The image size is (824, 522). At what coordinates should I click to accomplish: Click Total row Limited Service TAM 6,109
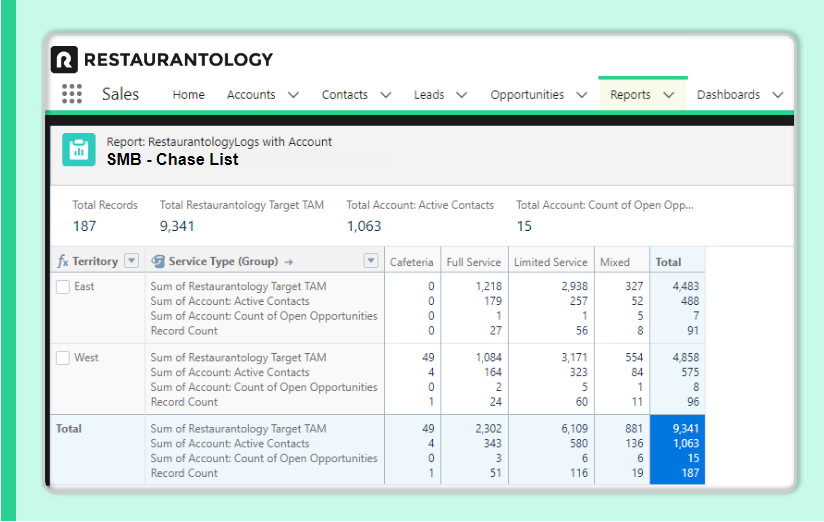pyautogui.click(x=574, y=428)
